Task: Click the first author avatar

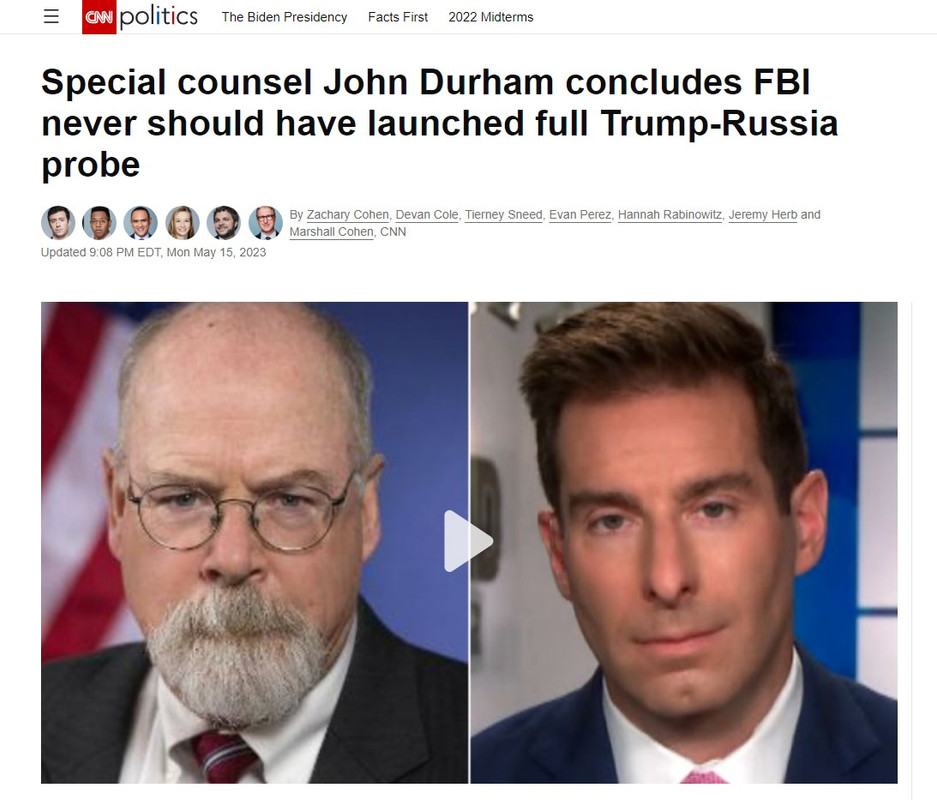Action: point(58,223)
